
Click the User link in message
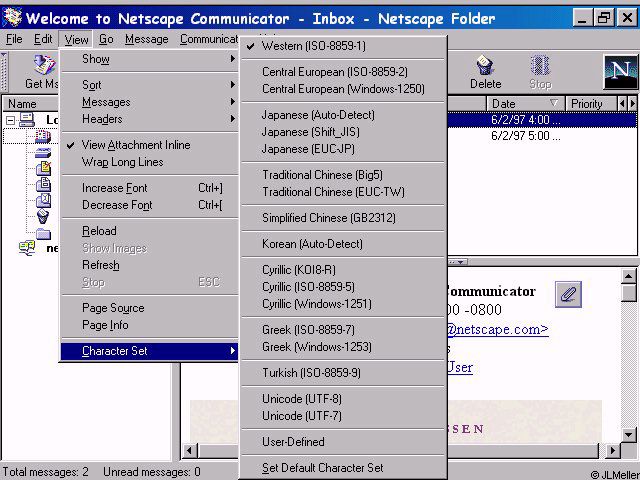point(460,367)
